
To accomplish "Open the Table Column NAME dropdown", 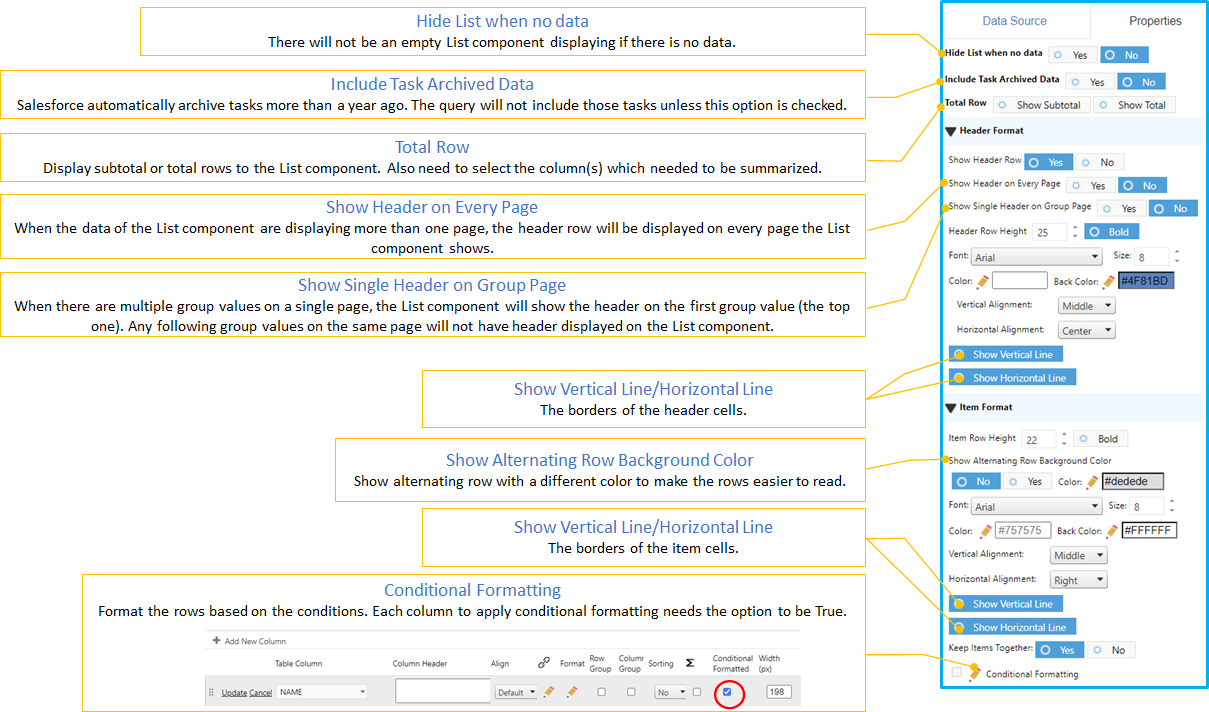I will (322, 692).
